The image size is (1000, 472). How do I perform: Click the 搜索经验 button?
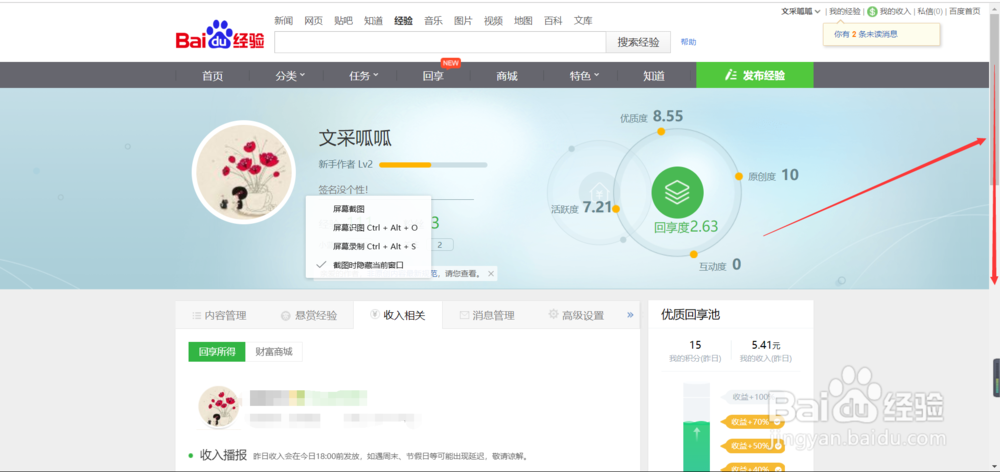(638, 42)
